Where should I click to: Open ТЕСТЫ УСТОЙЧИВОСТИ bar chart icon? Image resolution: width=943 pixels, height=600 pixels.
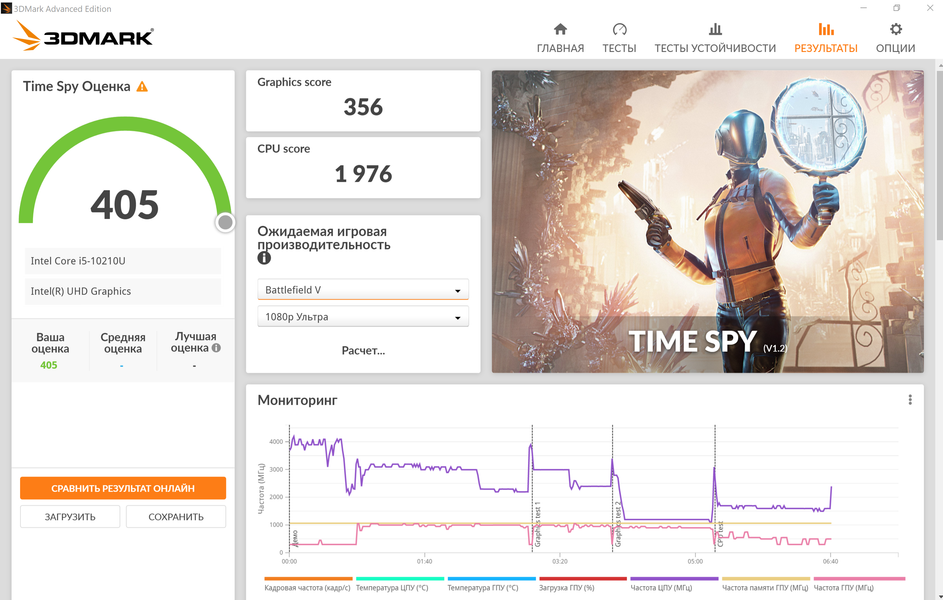tap(715, 30)
